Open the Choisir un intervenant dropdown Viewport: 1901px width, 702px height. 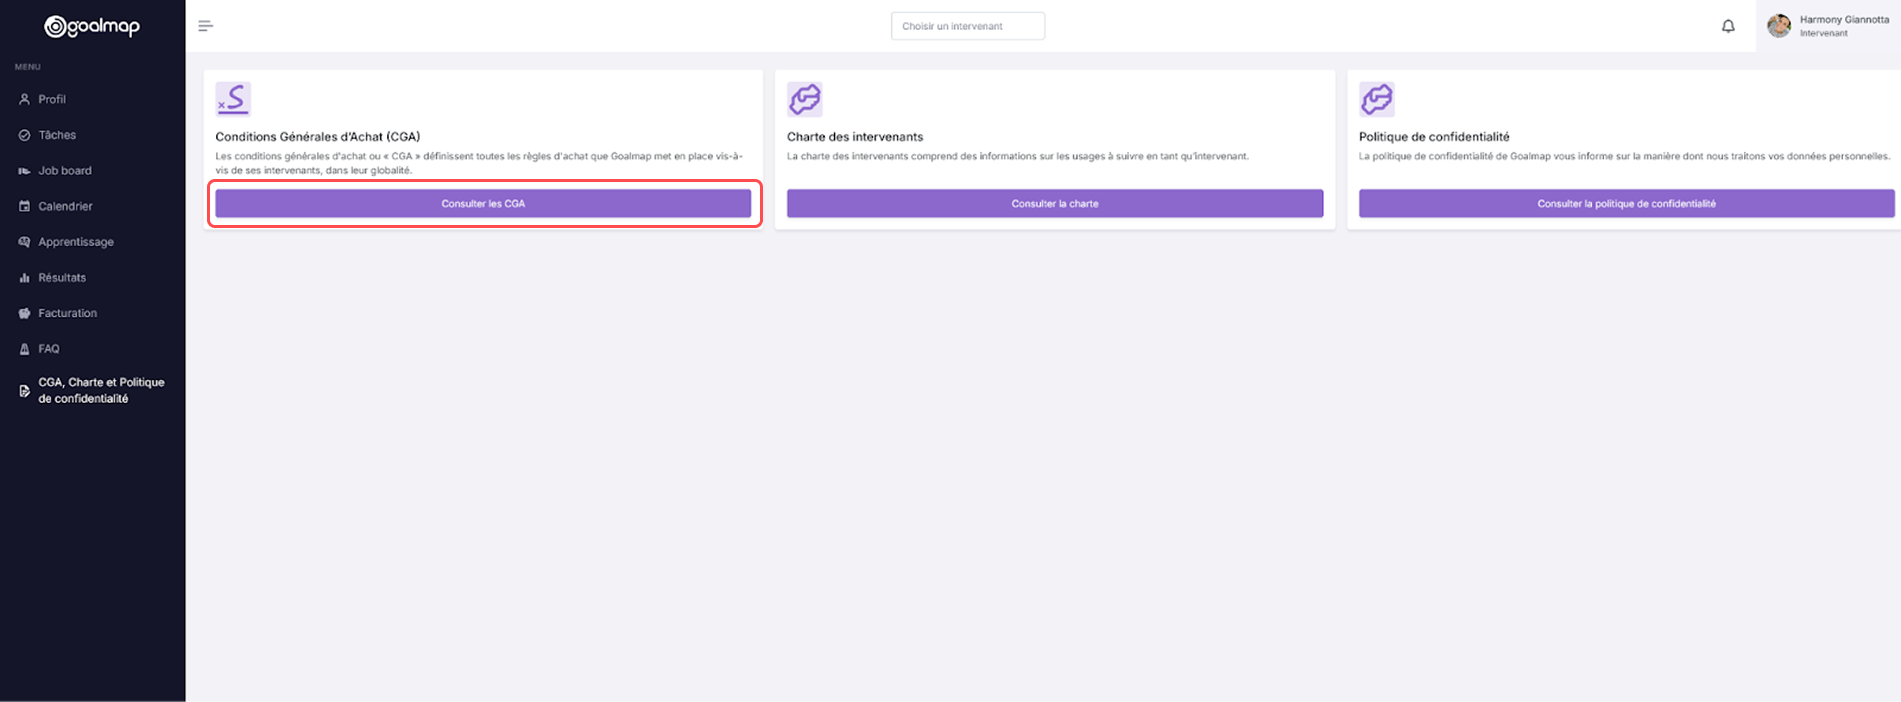coord(968,26)
